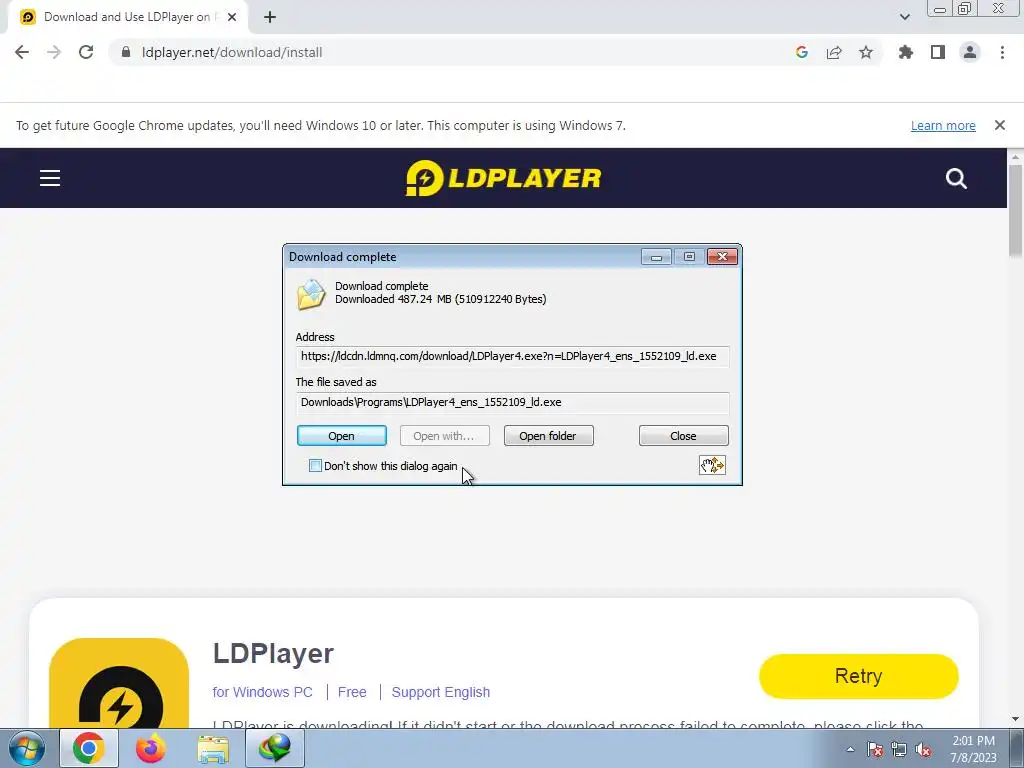
Task: Click the yellow Retry button
Action: click(x=858, y=676)
